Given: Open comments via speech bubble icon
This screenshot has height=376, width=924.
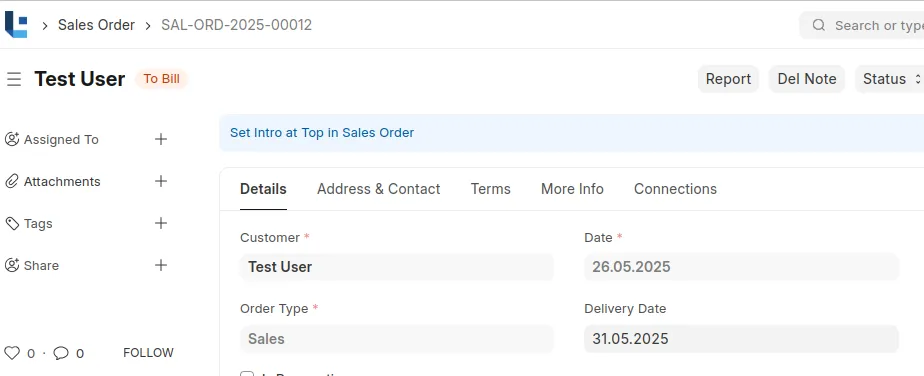Looking at the screenshot, I should click(61, 353).
